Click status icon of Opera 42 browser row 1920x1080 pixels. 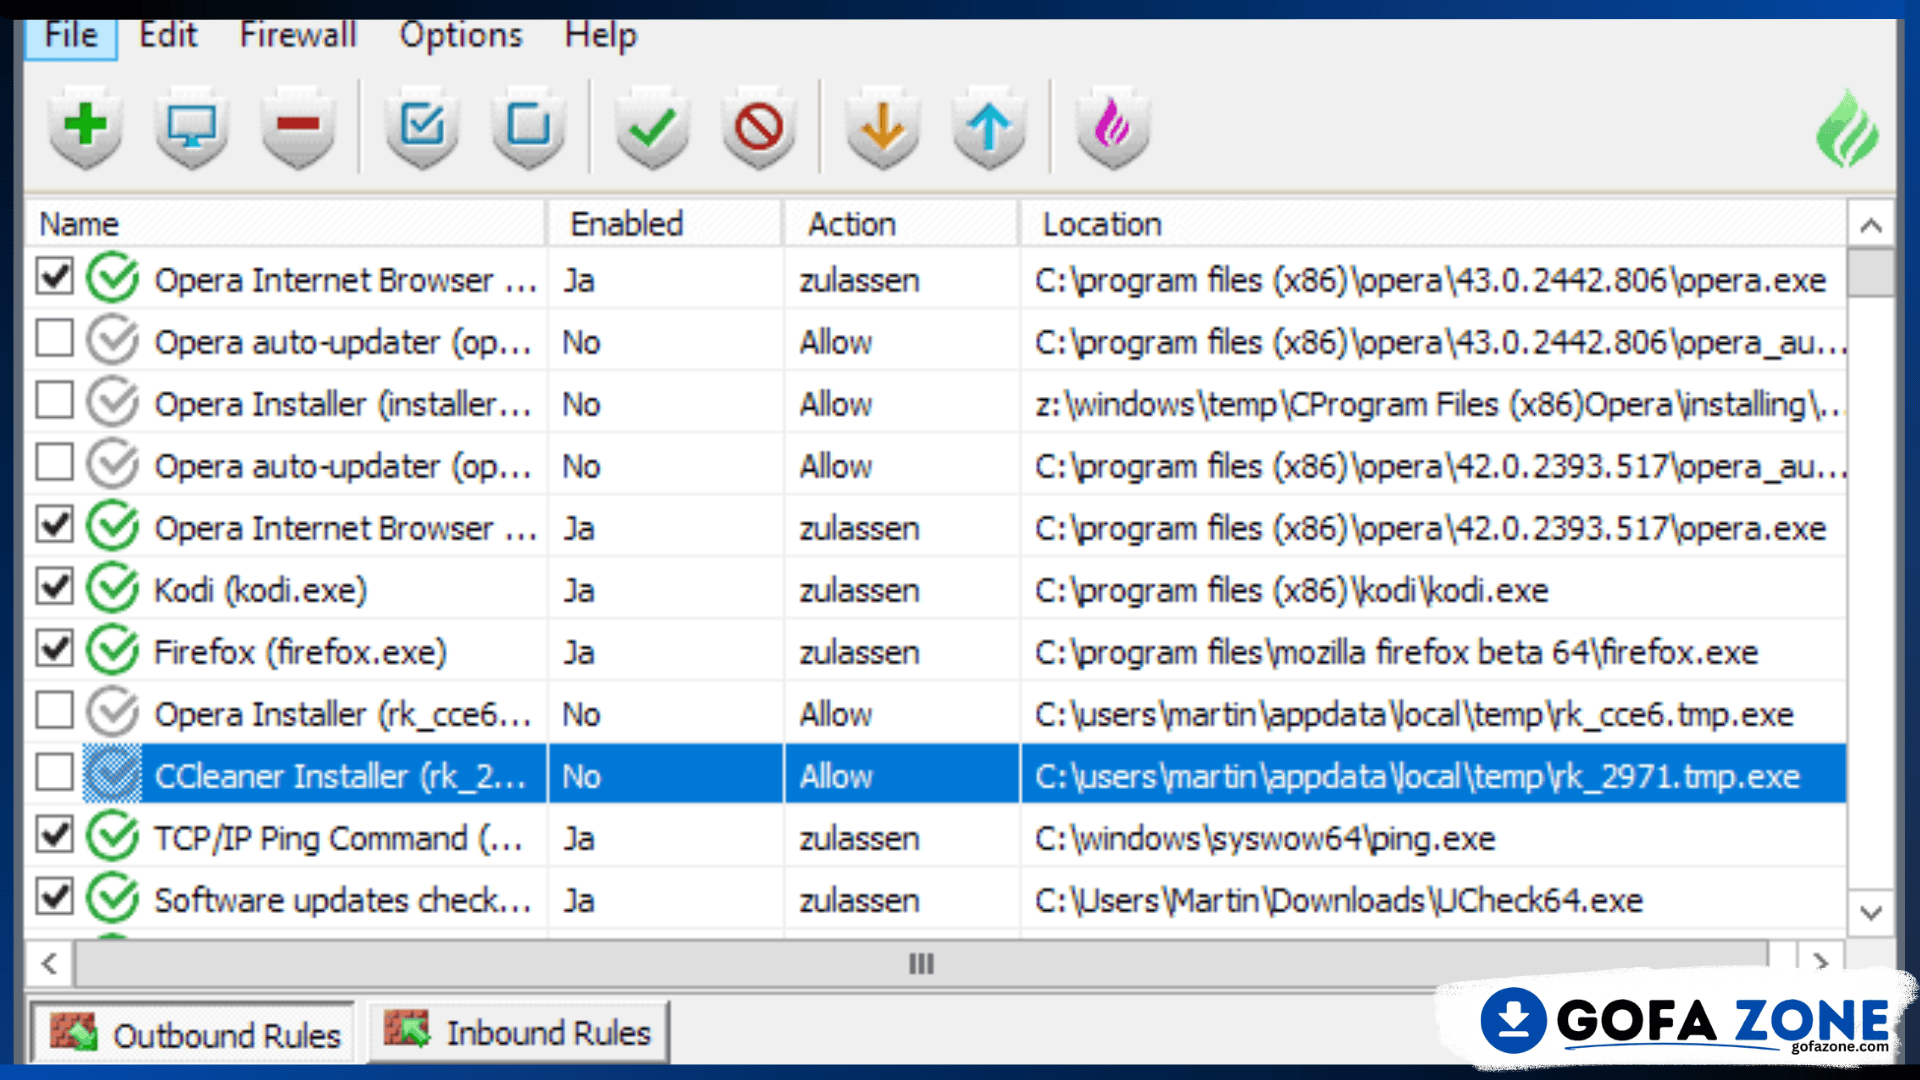[113, 526]
